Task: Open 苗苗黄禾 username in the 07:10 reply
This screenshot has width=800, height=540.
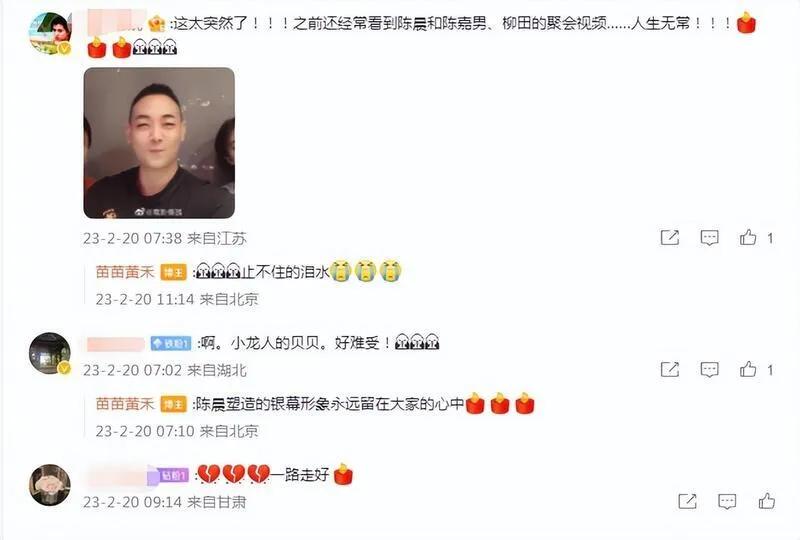Action: pyautogui.click(x=125, y=404)
